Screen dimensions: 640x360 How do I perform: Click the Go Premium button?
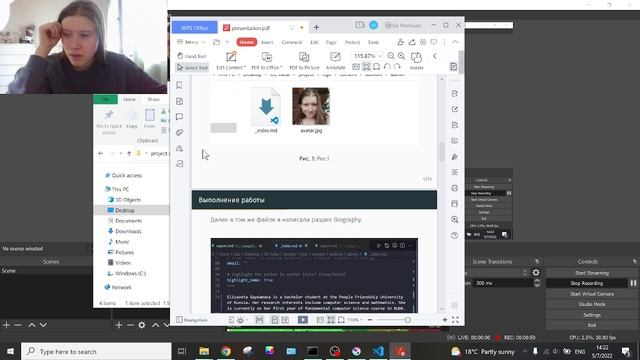click(403, 25)
